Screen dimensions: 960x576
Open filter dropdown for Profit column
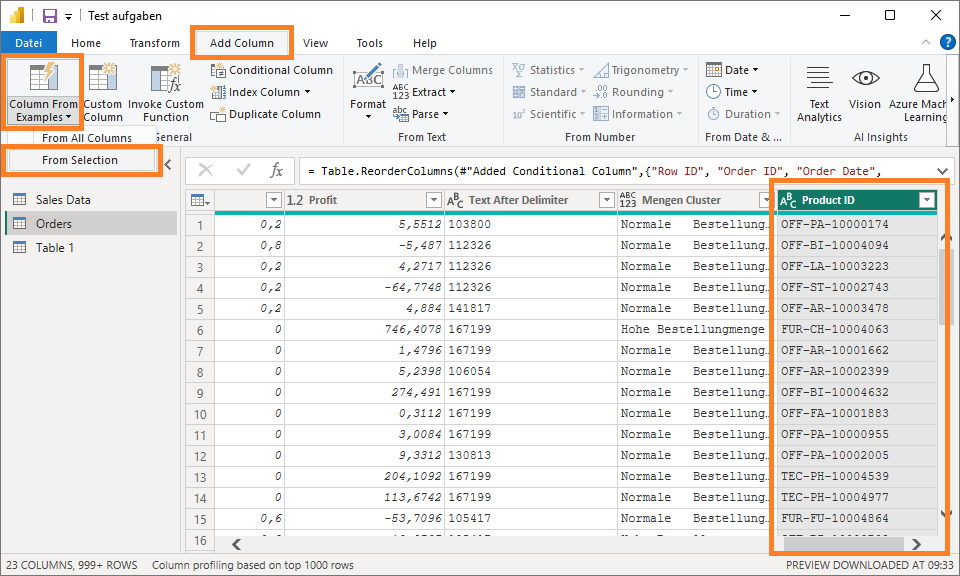tap(433, 200)
